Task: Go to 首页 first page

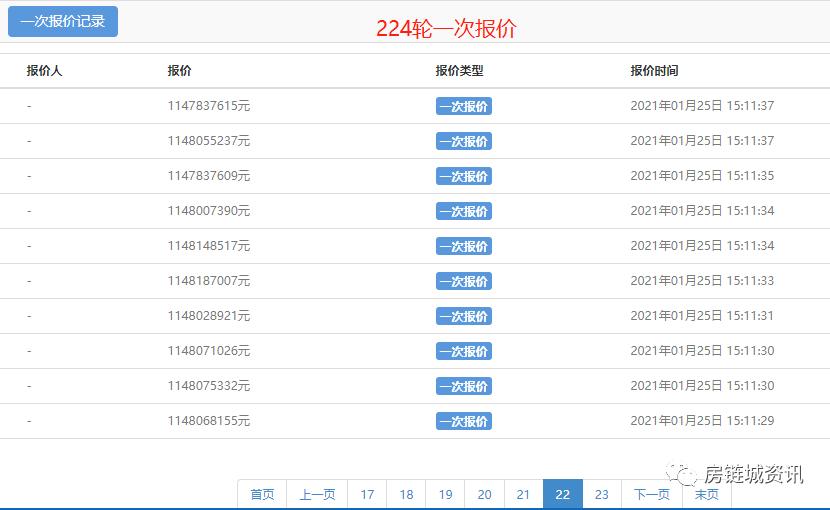Action: point(263,495)
